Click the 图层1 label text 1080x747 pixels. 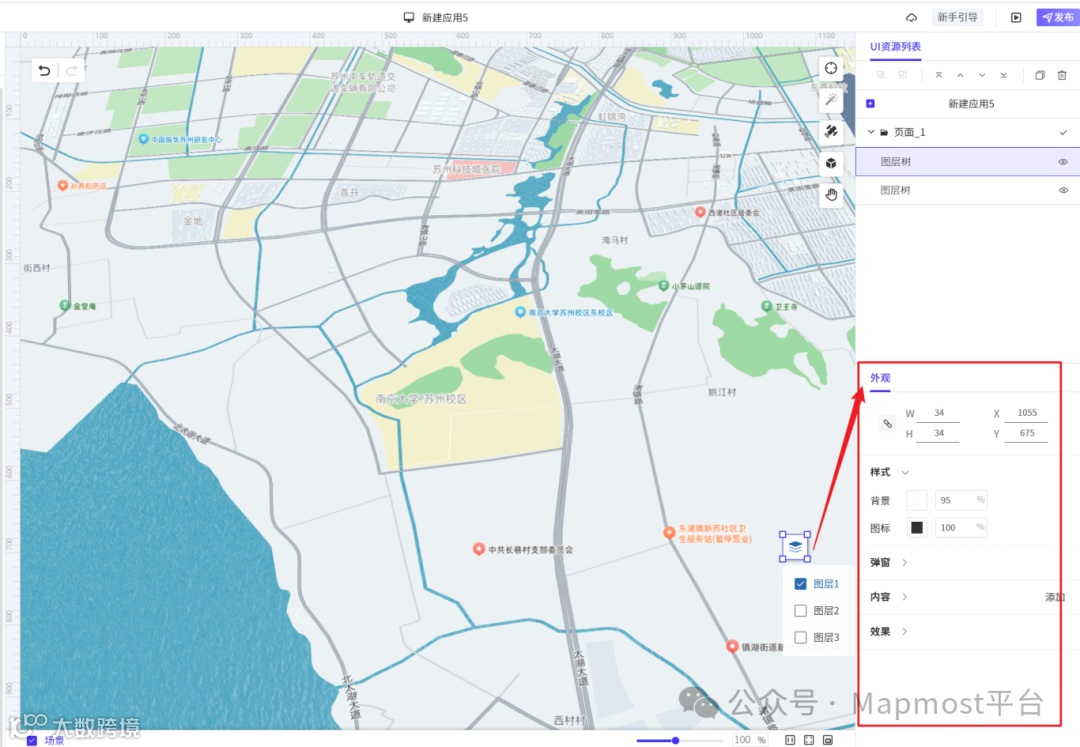(826, 584)
